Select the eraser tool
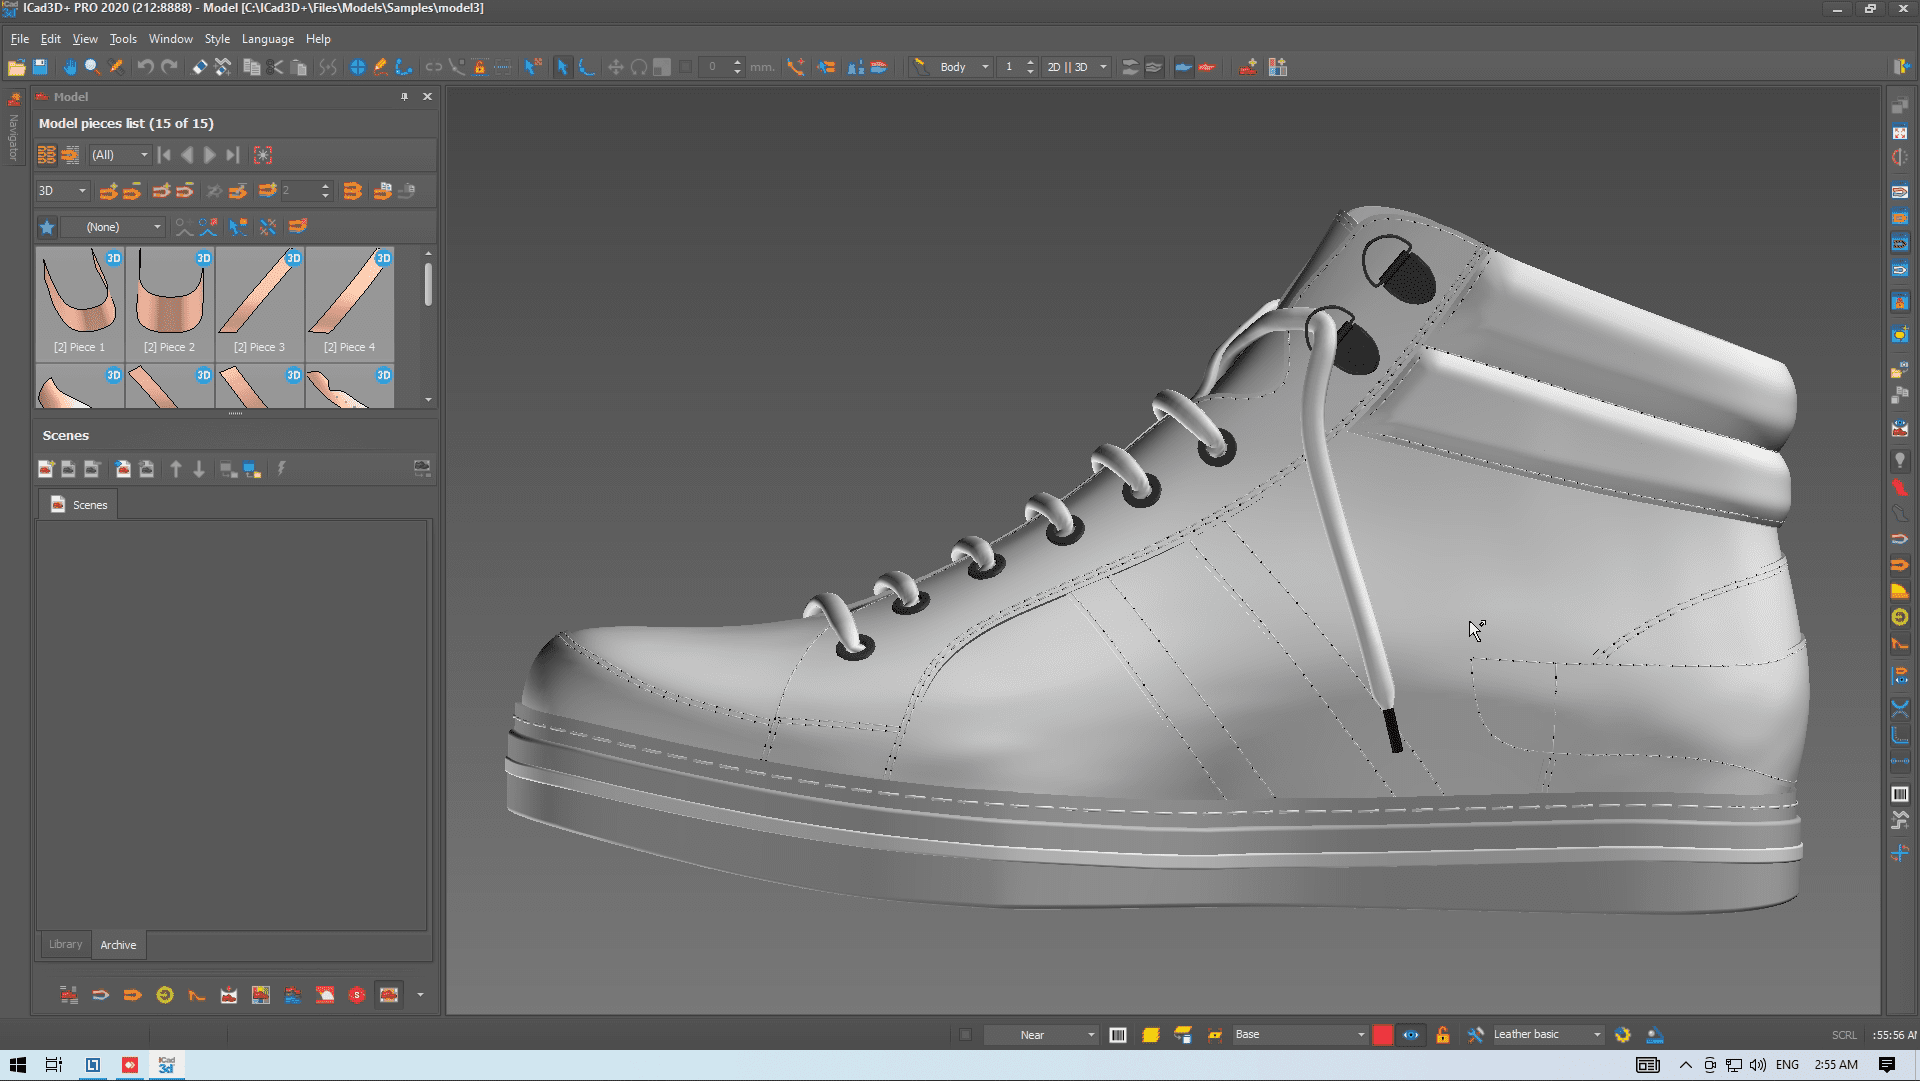This screenshot has height=1081, width=1920. (x=200, y=67)
